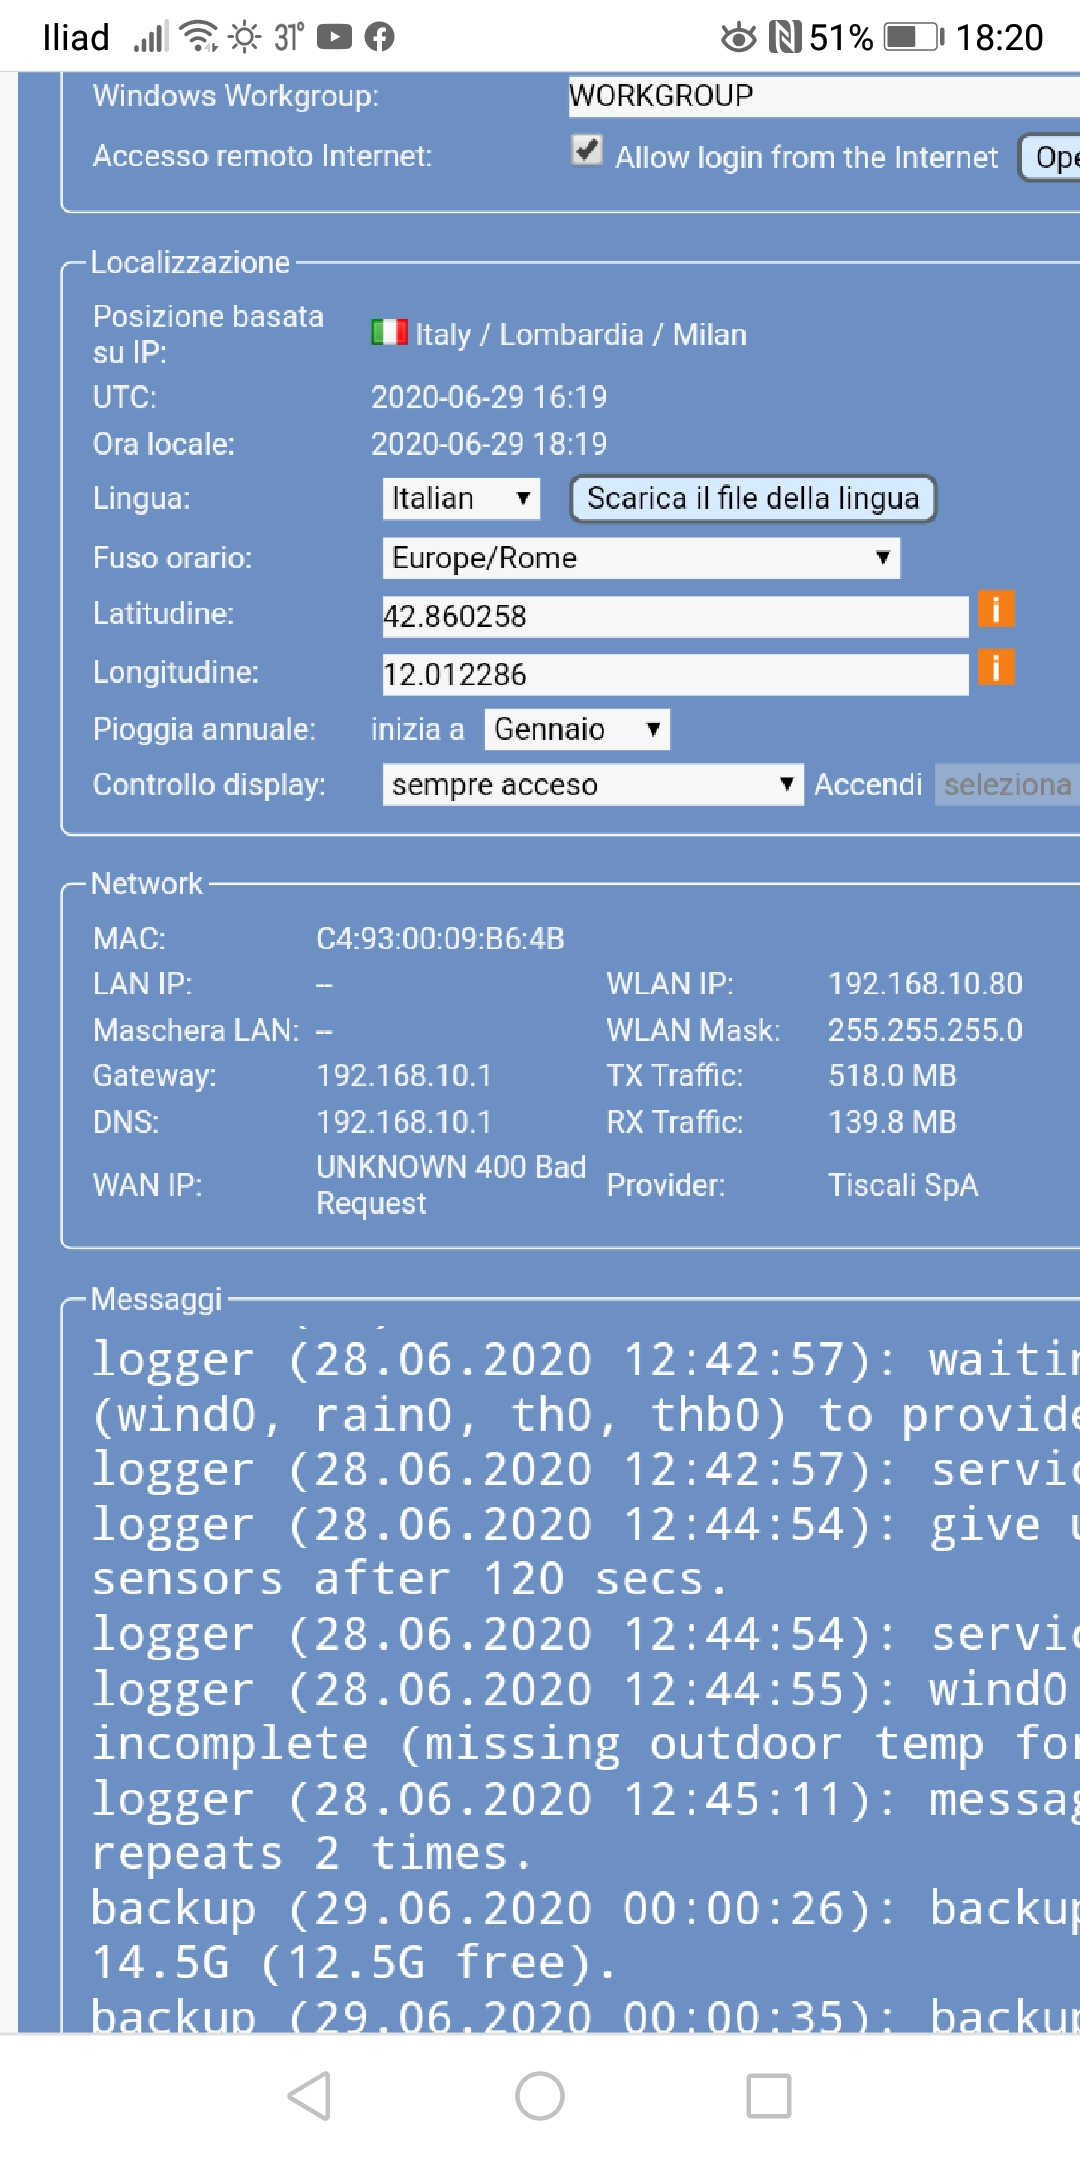Tap the 18:20 clock in status bar

point(999,38)
